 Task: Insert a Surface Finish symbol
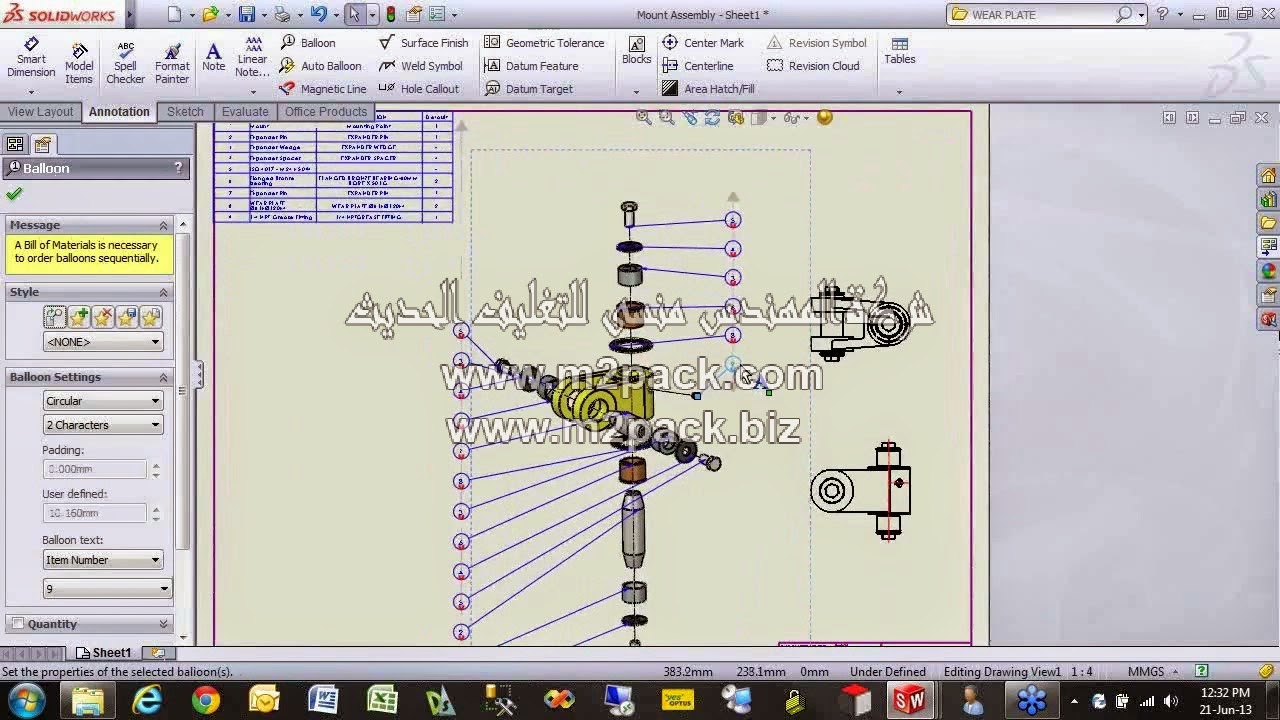coord(424,43)
